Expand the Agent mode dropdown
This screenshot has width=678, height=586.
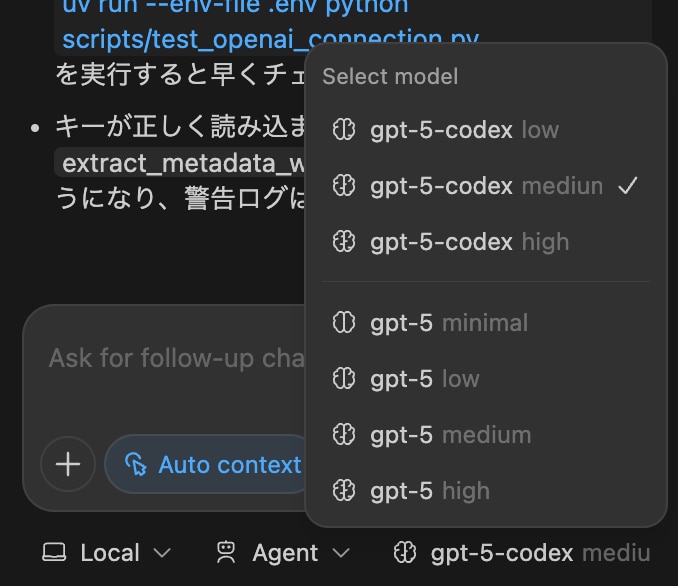click(284, 553)
